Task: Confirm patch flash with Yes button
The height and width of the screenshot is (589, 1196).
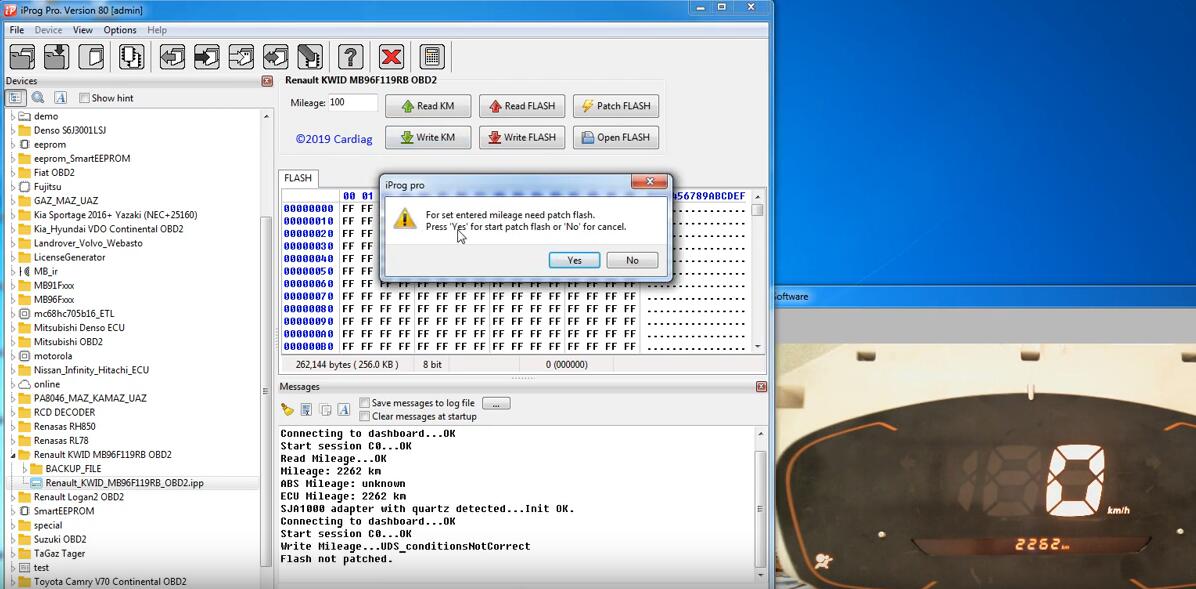Action: click(x=574, y=260)
